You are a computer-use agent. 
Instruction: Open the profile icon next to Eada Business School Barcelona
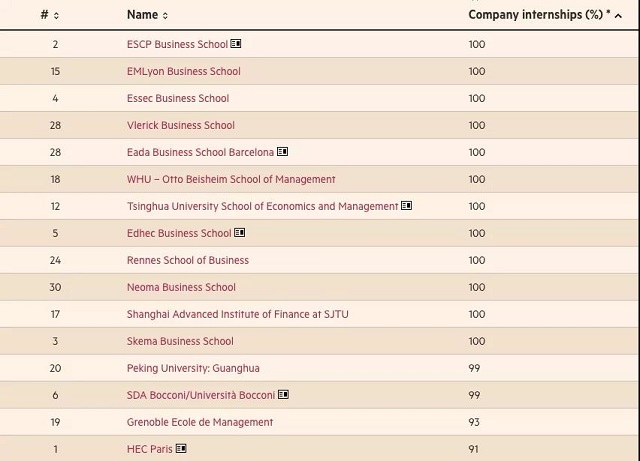tap(282, 151)
